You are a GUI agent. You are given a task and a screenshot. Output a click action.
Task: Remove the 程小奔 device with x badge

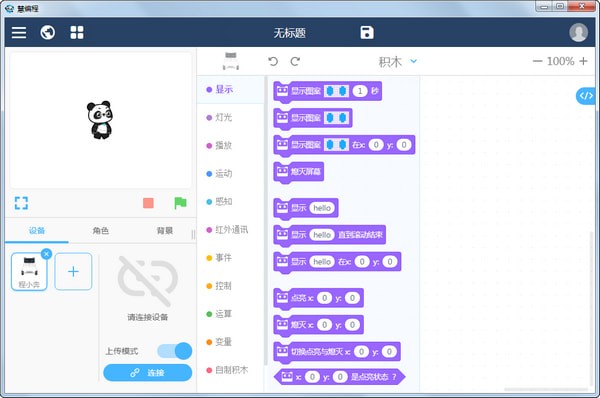click(46, 254)
